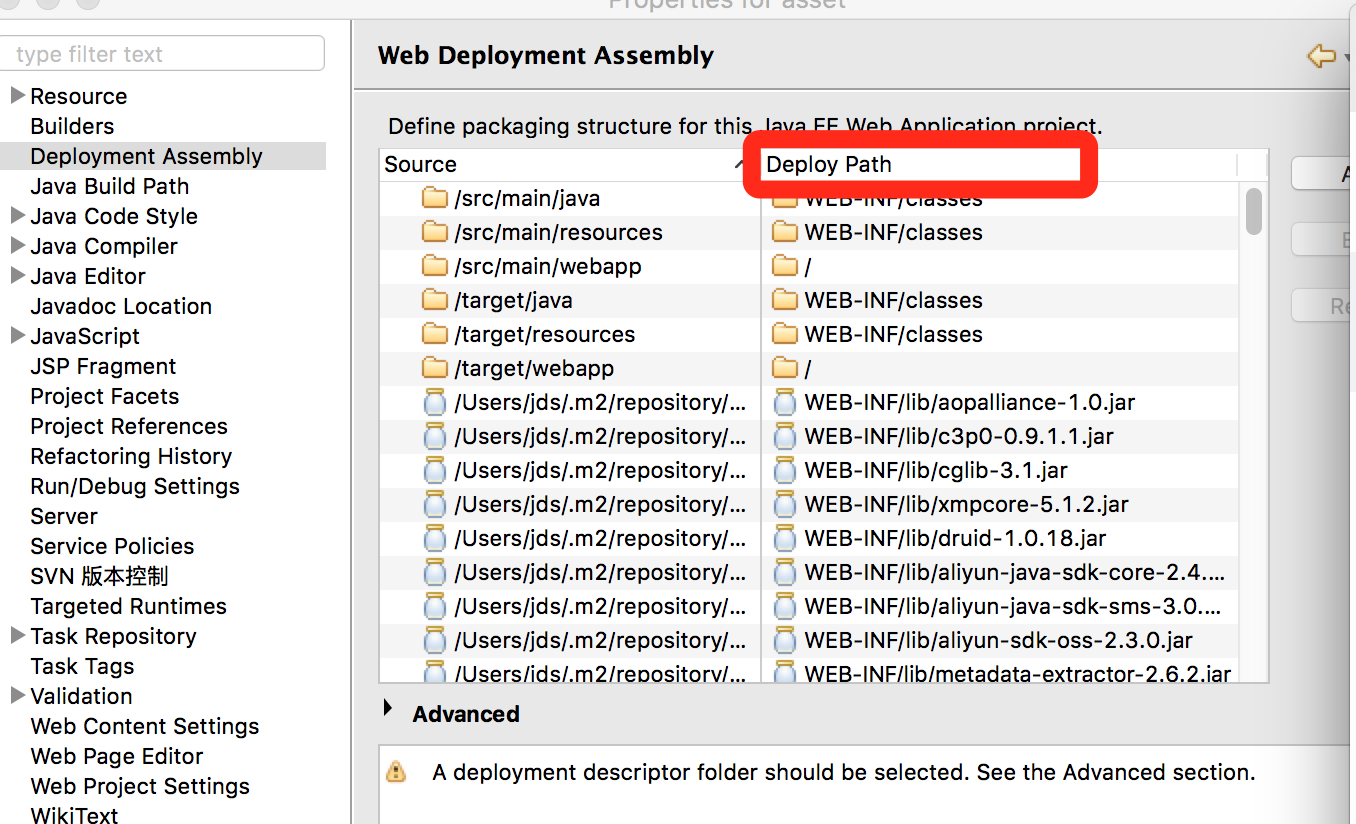Click the warning icon in message area
The image size is (1356, 824).
point(397,772)
